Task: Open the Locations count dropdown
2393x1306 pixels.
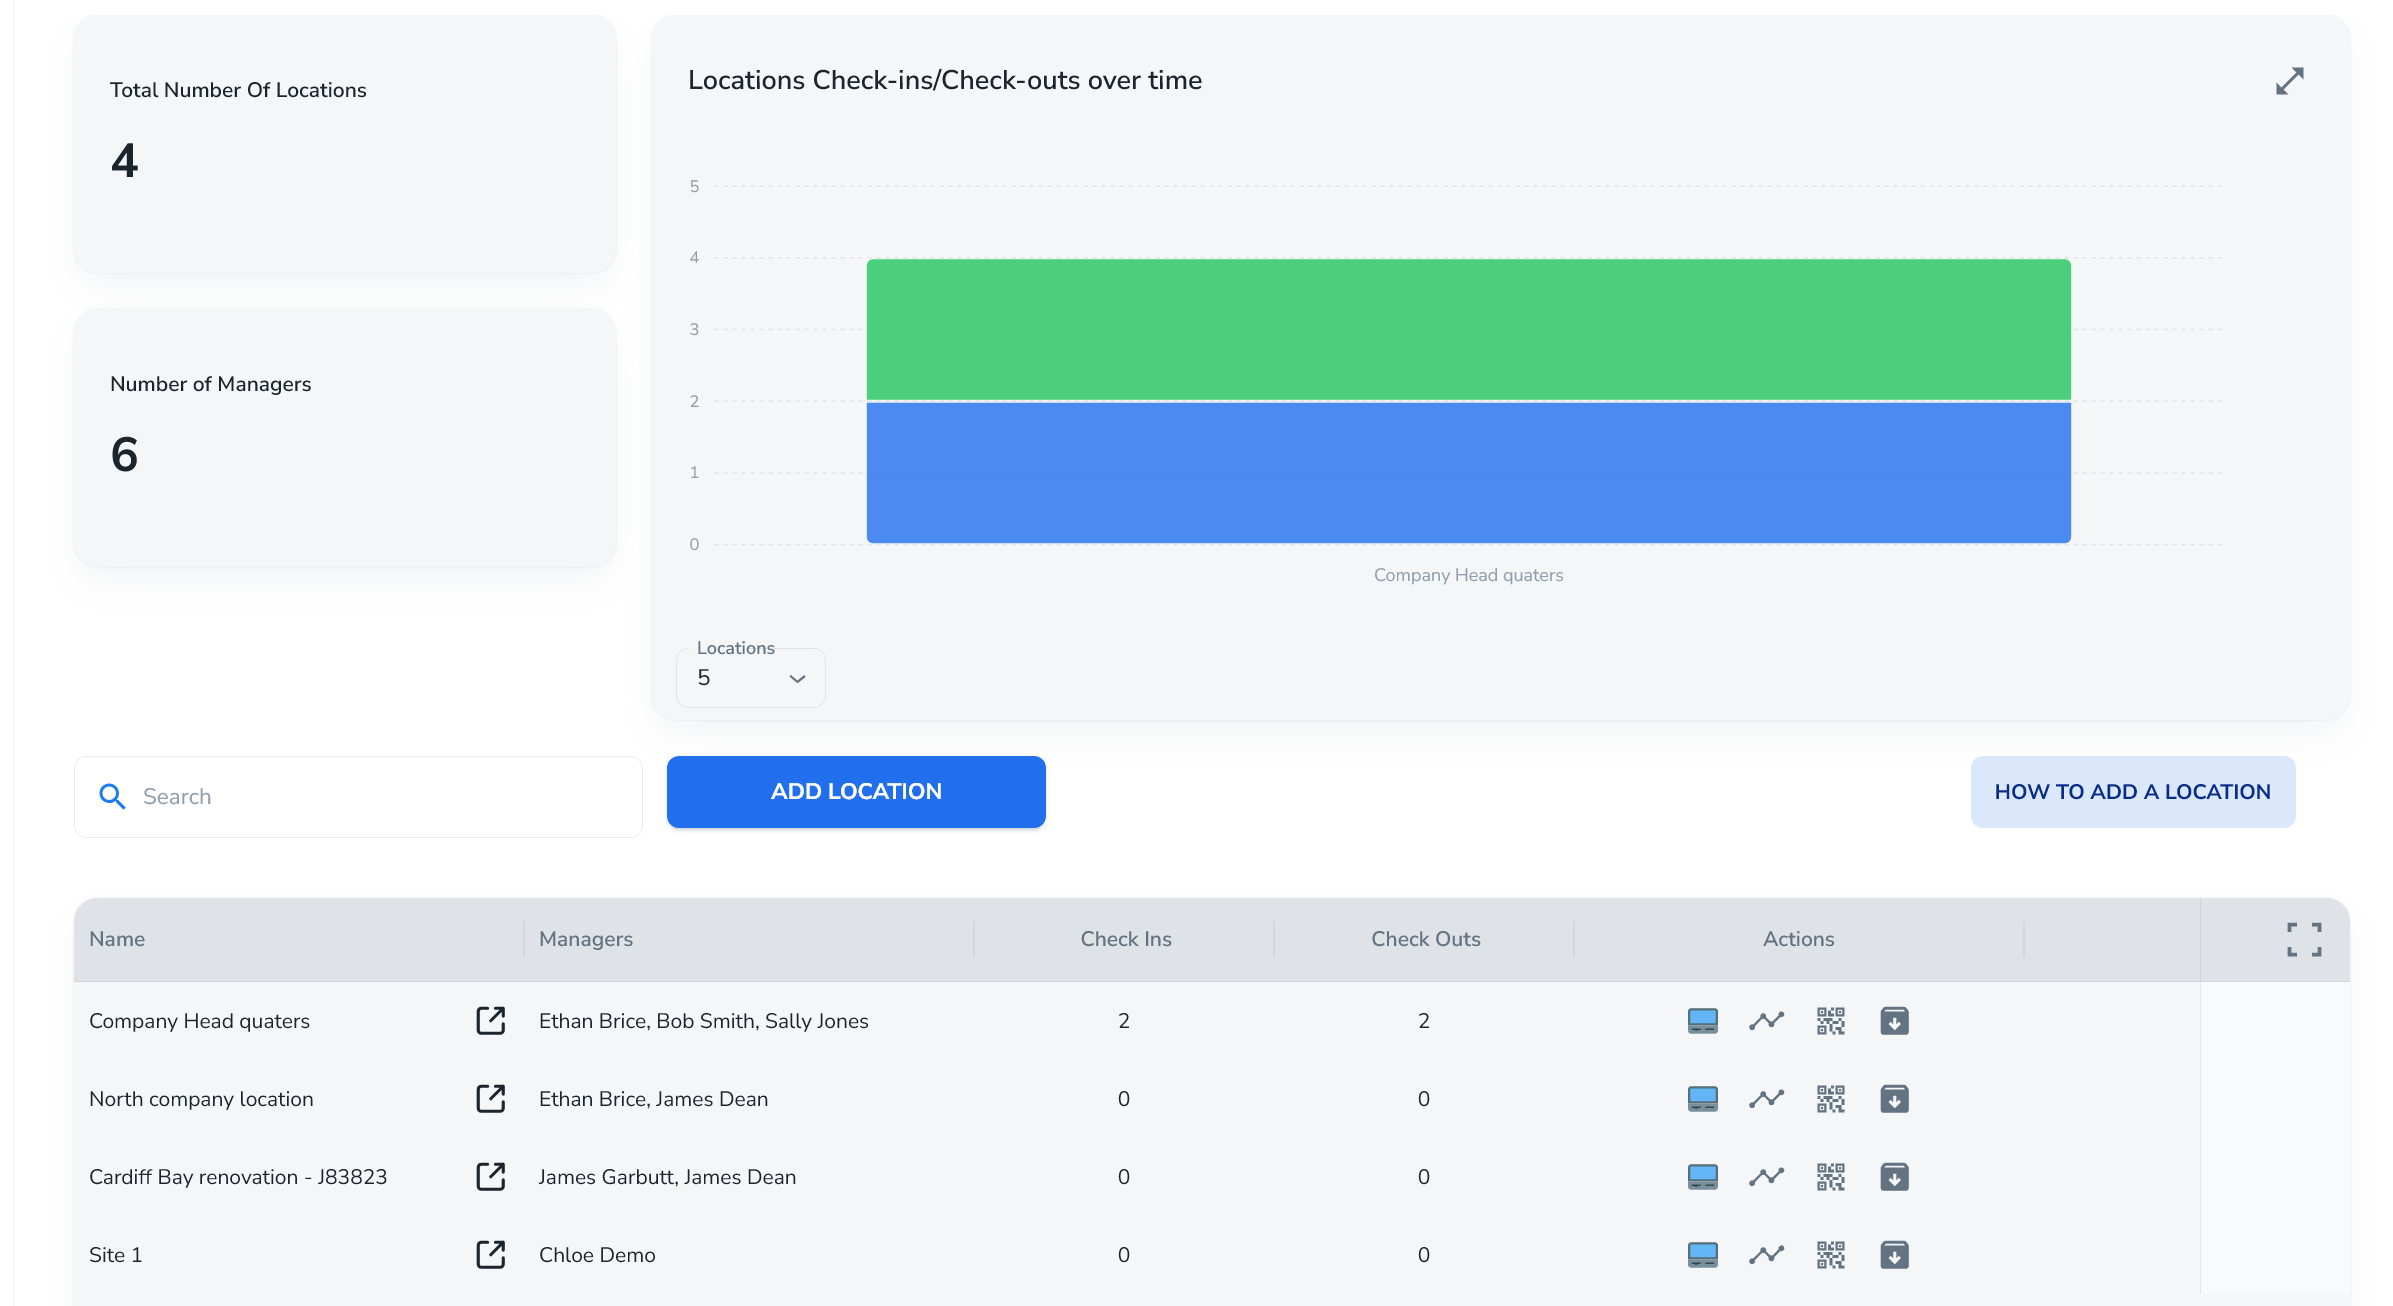Action: tap(750, 678)
